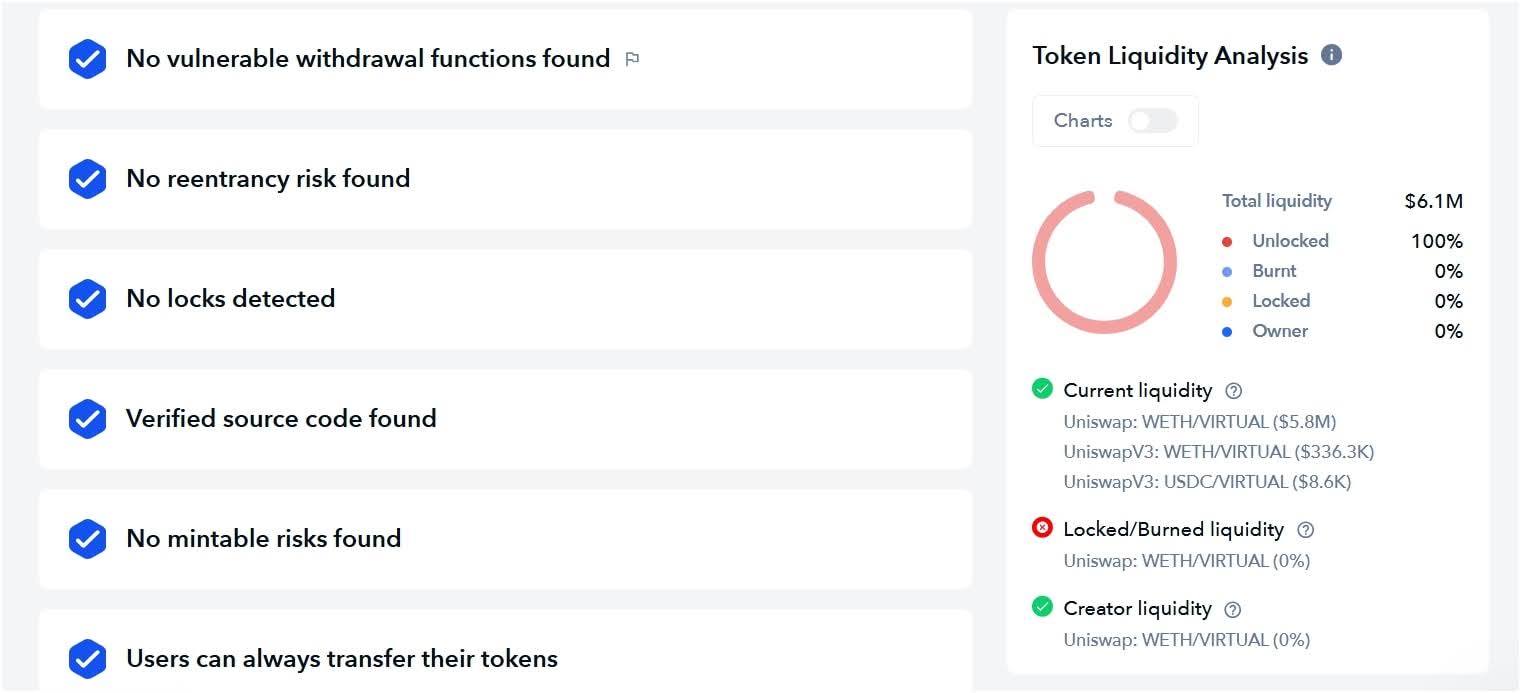Click the red cross icon beside Locked/Burned liquidity

click(x=1042, y=528)
